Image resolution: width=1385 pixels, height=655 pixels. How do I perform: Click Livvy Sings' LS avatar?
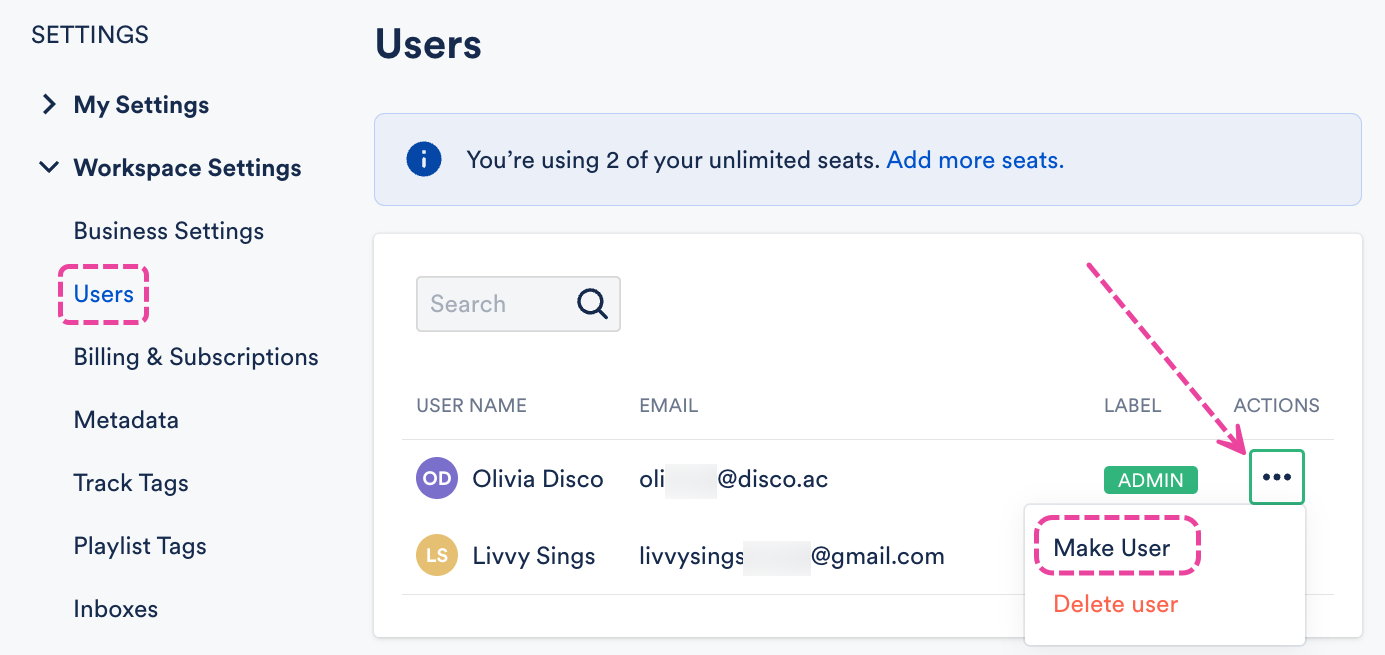pyautogui.click(x=436, y=555)
